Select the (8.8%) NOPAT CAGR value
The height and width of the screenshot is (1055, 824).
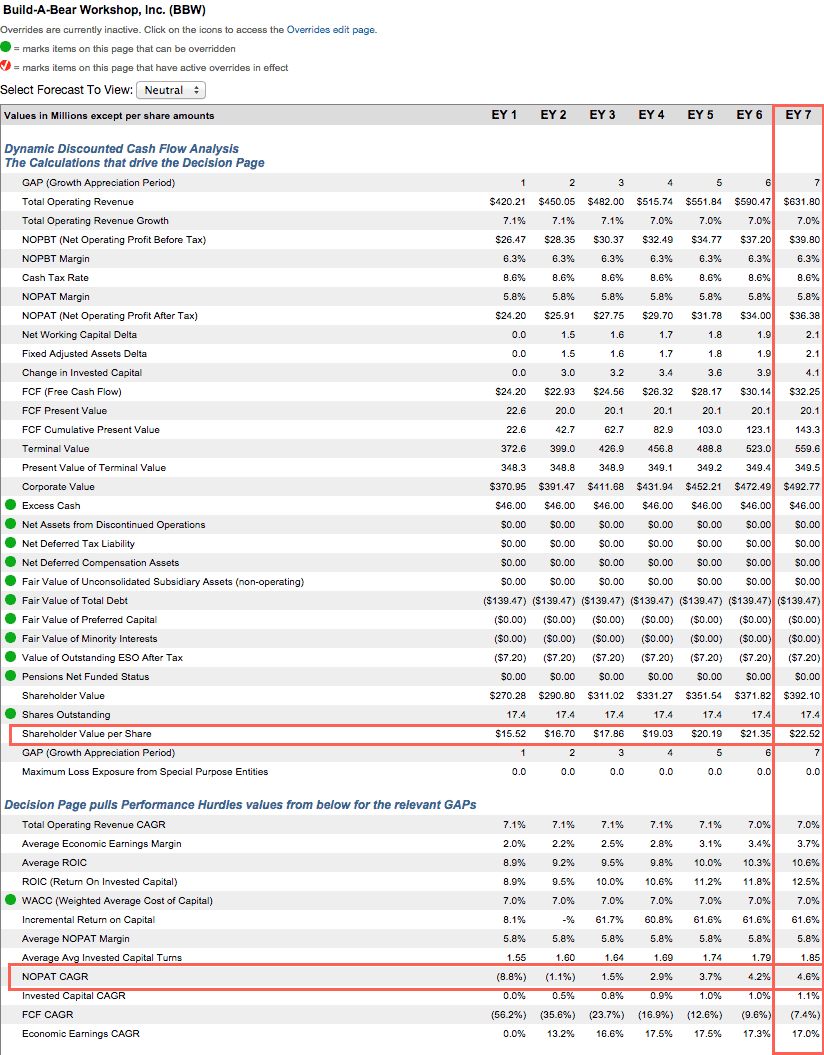pyautogui.click(x=511, y=976)
